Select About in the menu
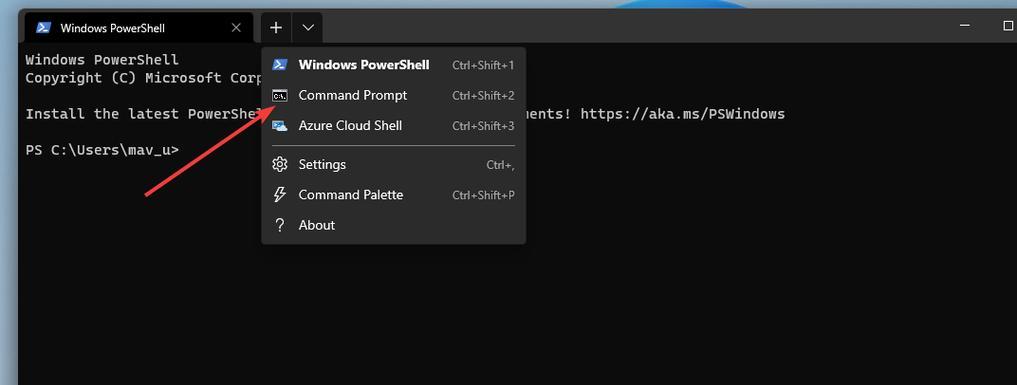This screenshot has width=1017, height=385. [x=393, y=225]
